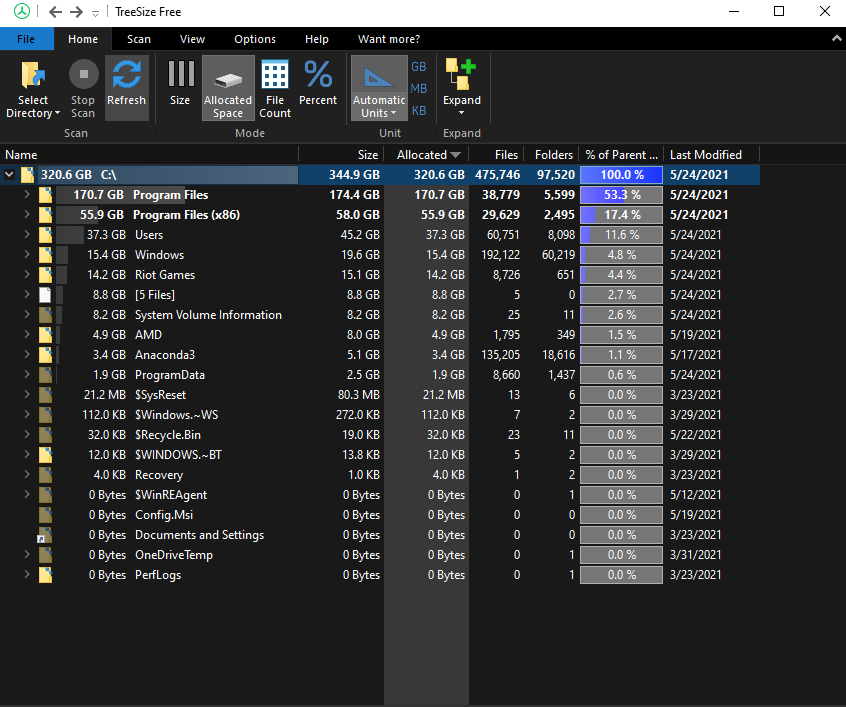Image resolution: width=846 pixels, height=707 pixels.
Task: Click the [5 Files] file icon
Action: 45,295
